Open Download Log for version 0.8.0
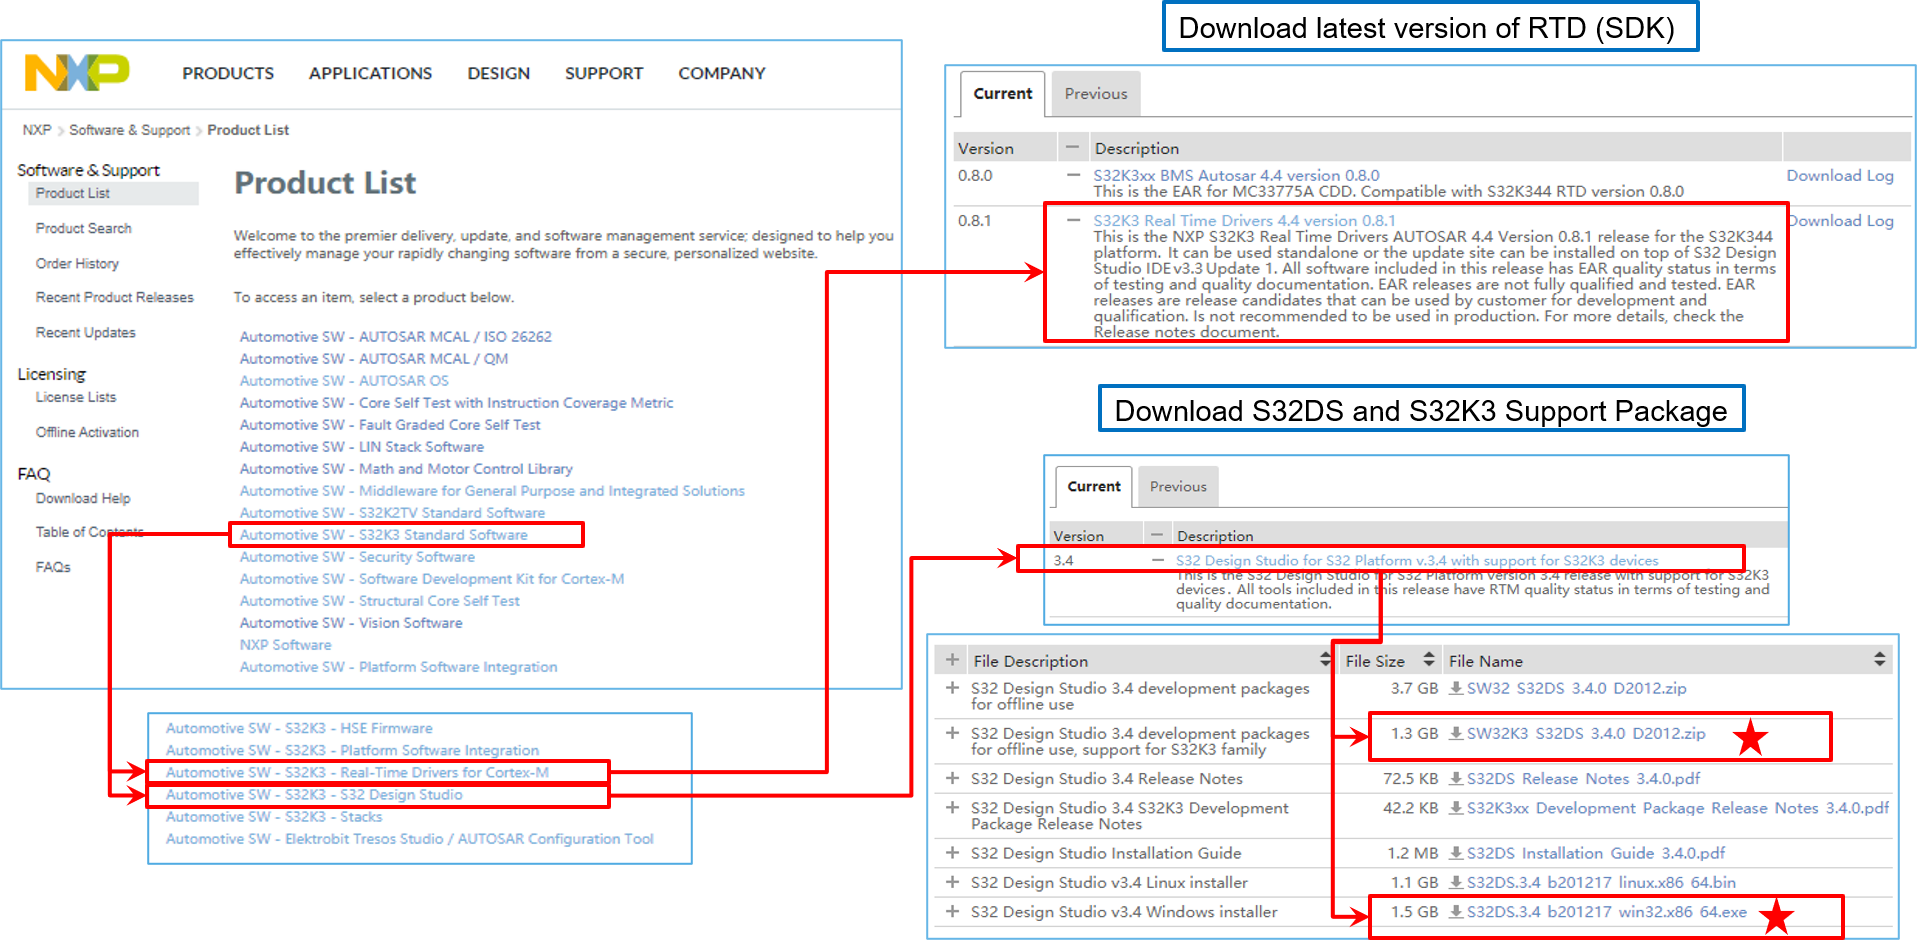 [x=1839, y=176]
